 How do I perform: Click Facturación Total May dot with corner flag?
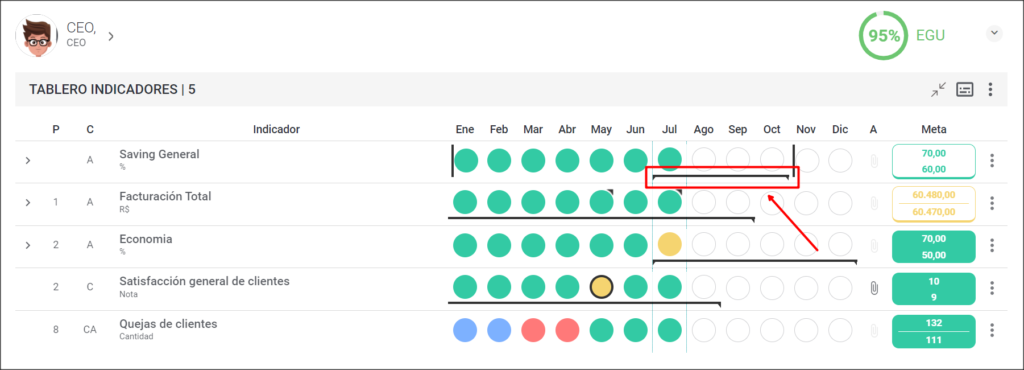click(x=601, y=202)
